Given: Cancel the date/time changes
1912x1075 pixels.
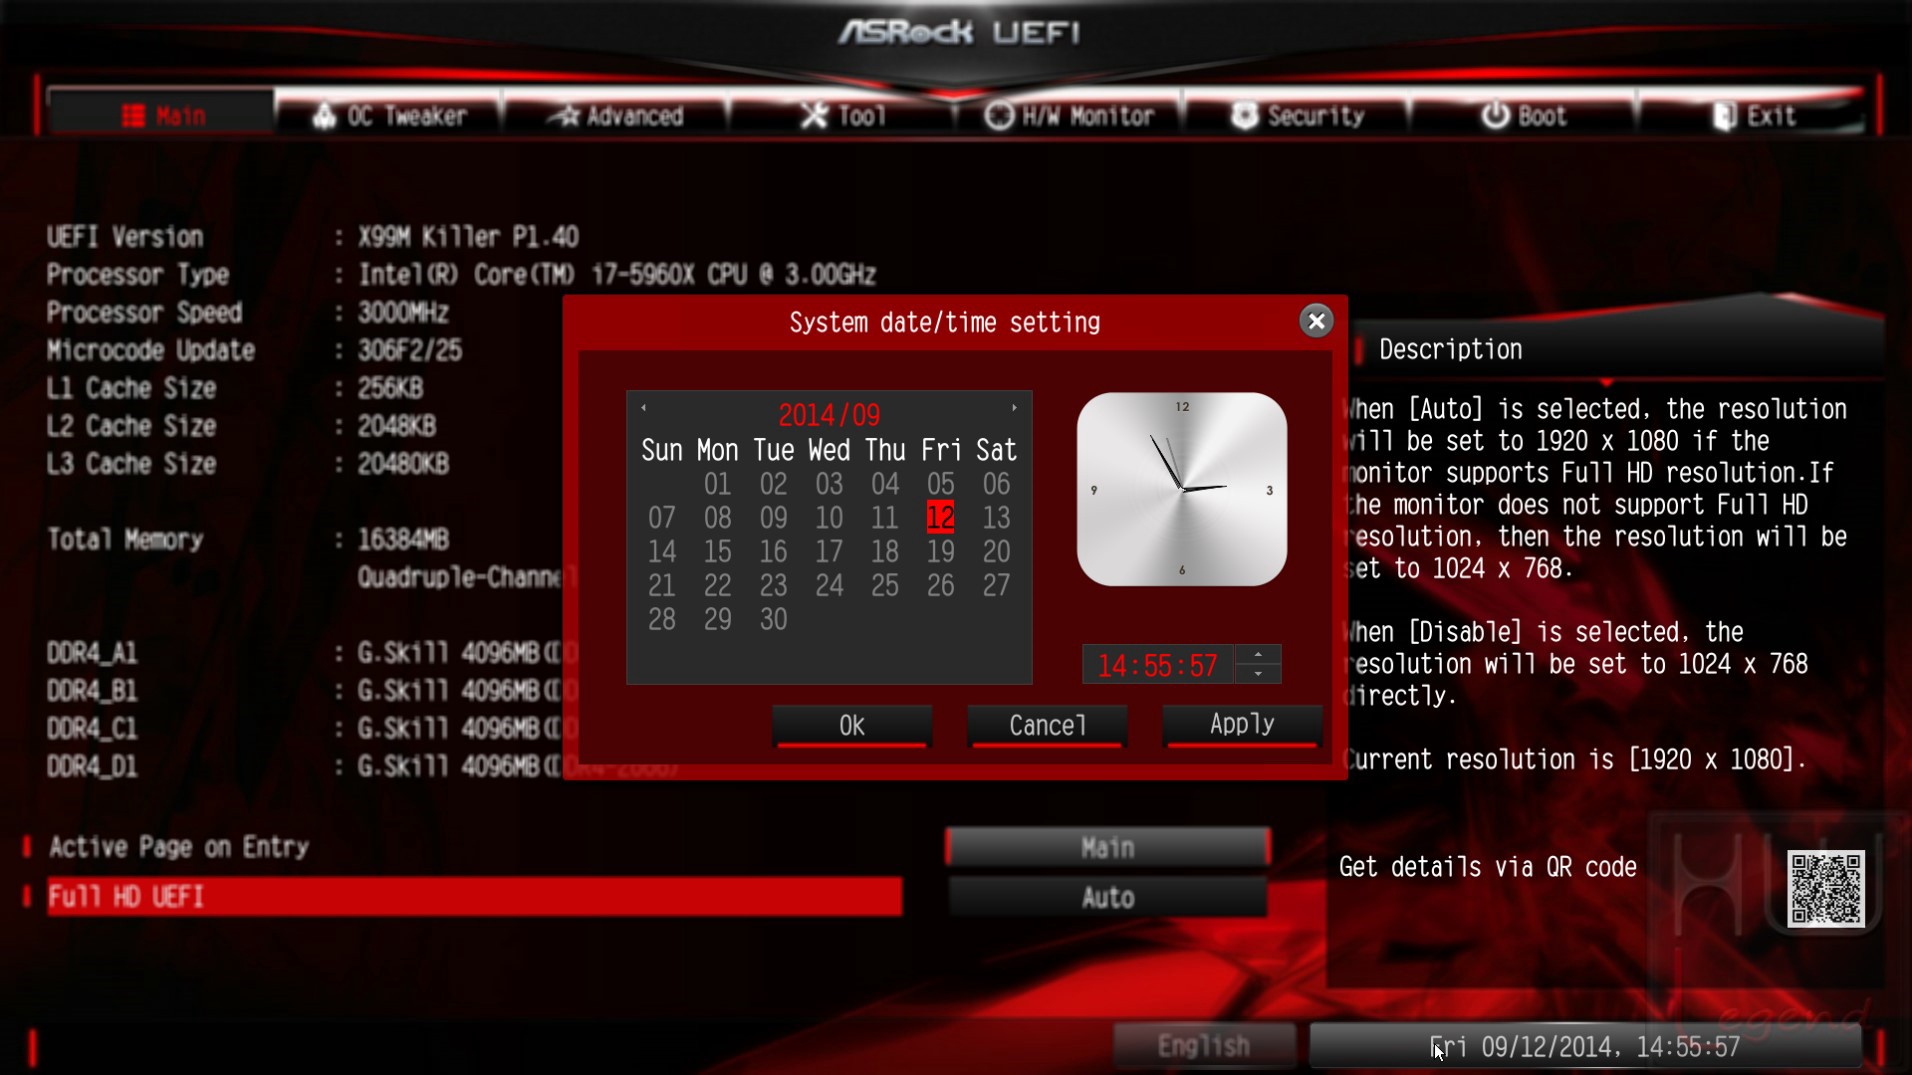Looking at the screenshot, I should point(1047,726).
